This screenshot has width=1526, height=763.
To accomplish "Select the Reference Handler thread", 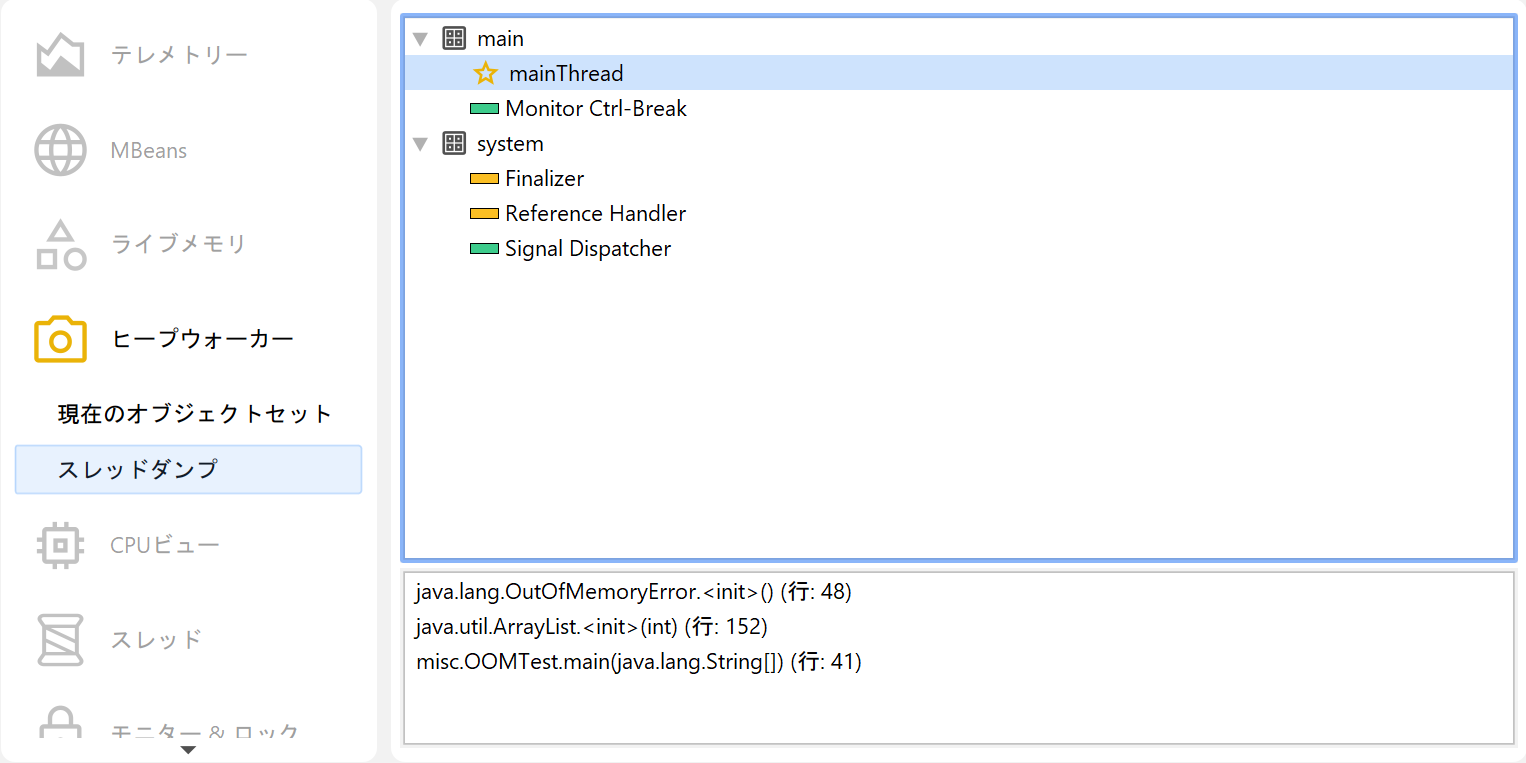I will pos(595,214).
